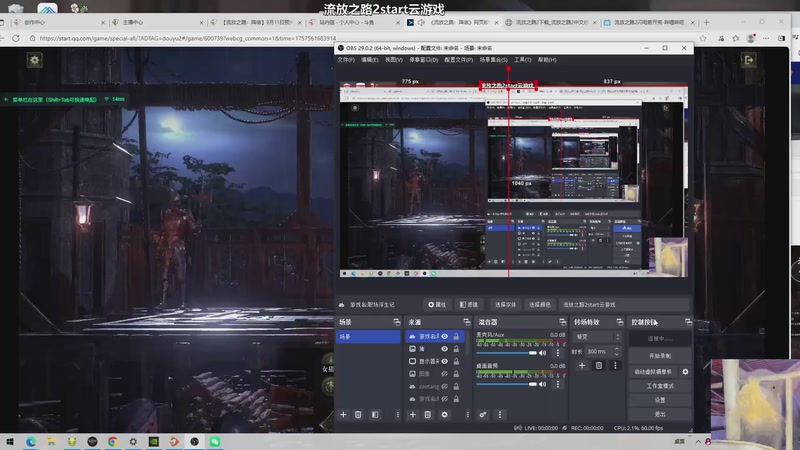800x450 pixels.
Task: Pop out the 控制按钮 controls dock
Action: 688,322
